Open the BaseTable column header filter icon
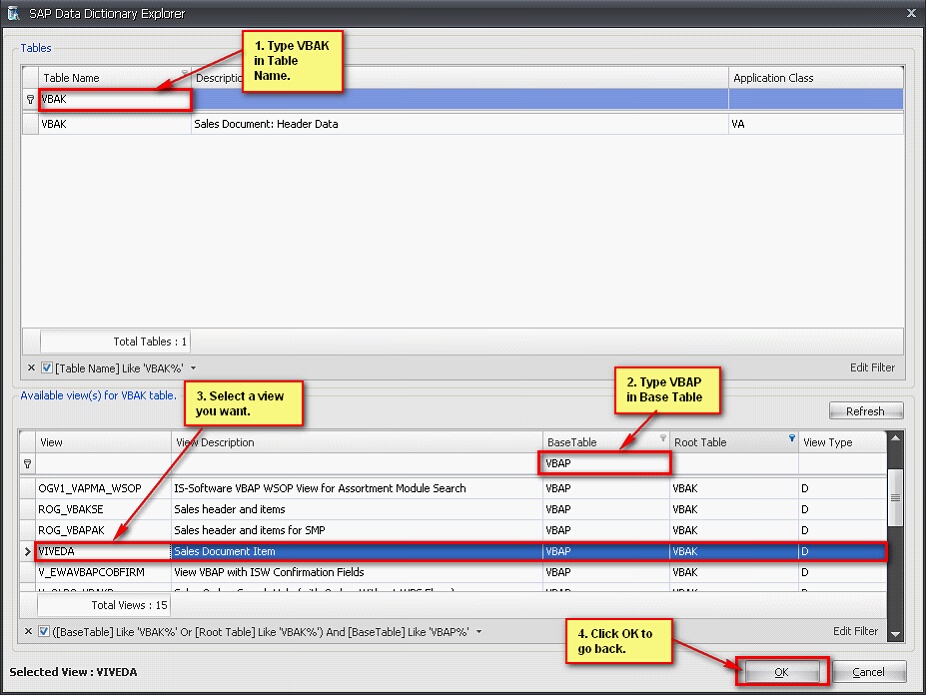Image resolution: width=927 pixels, height=696 pixels. click(x=663, y=438)
